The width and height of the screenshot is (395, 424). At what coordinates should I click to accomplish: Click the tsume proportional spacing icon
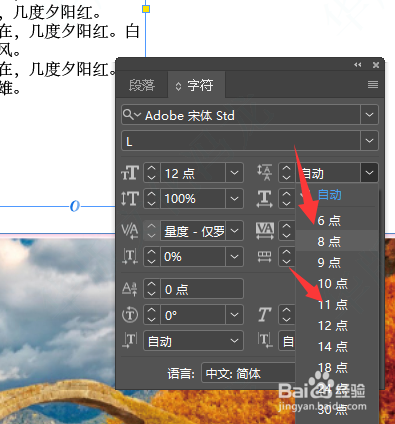click(130, 256)
